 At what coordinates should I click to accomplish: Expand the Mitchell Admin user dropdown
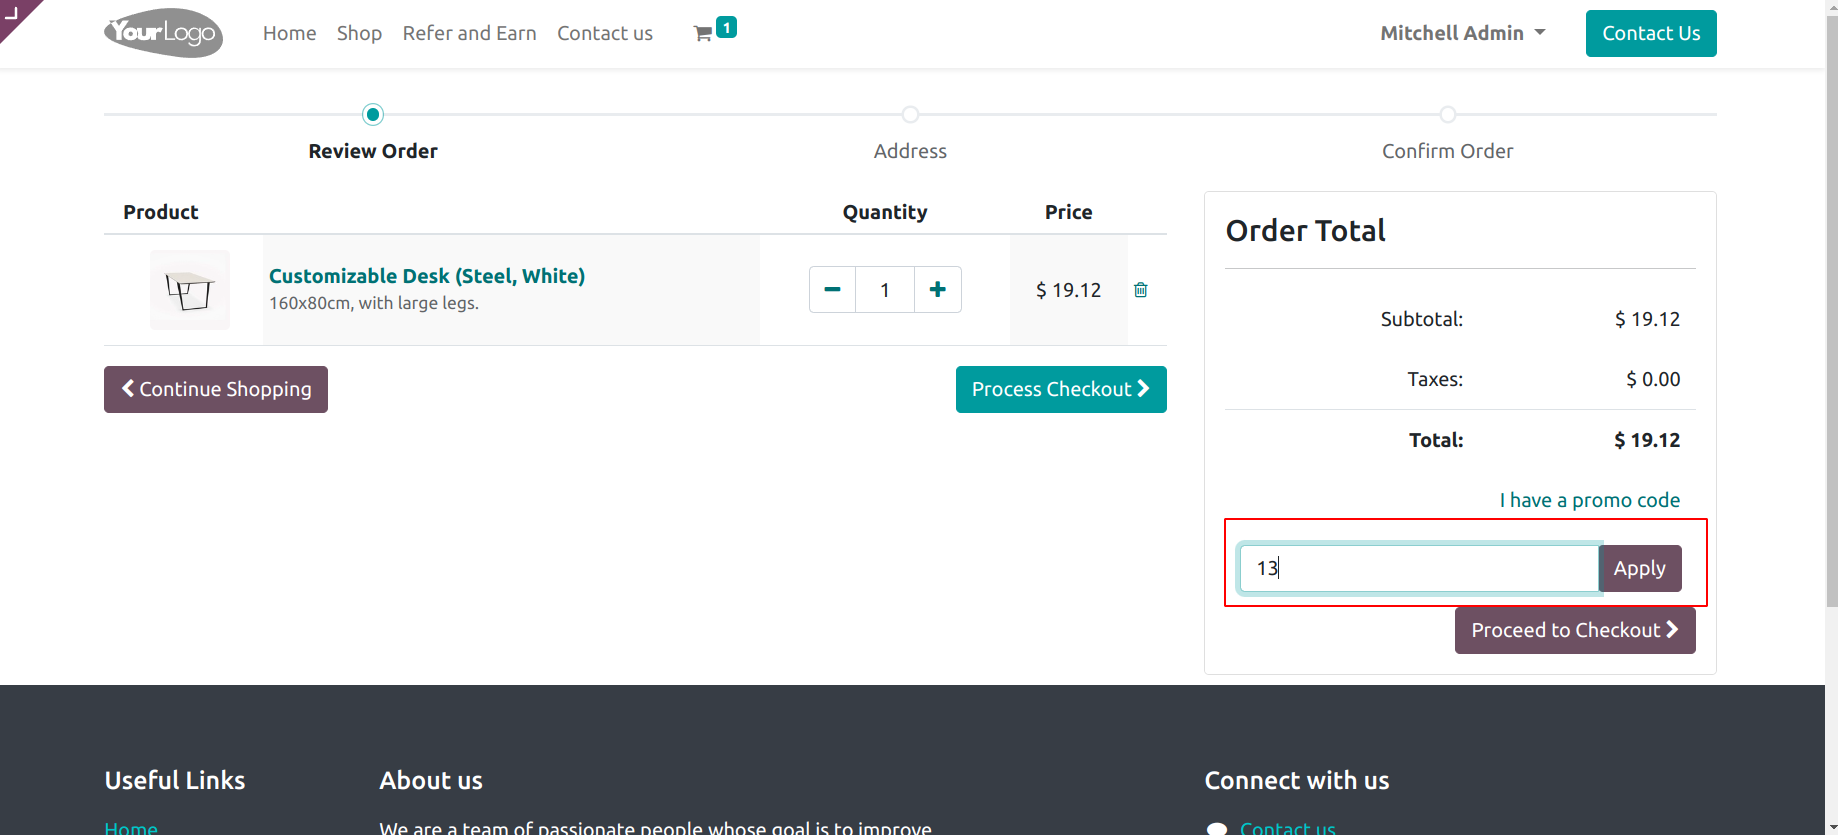(x=1462, y=33)
